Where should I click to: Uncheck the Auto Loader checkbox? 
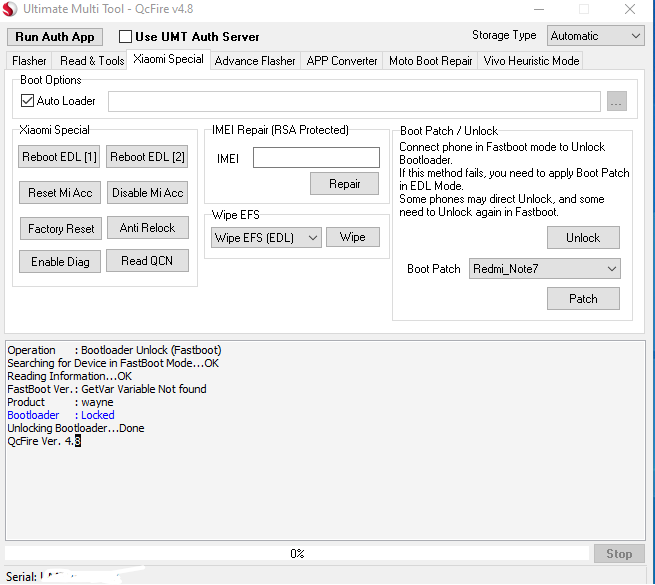[28, 101]
